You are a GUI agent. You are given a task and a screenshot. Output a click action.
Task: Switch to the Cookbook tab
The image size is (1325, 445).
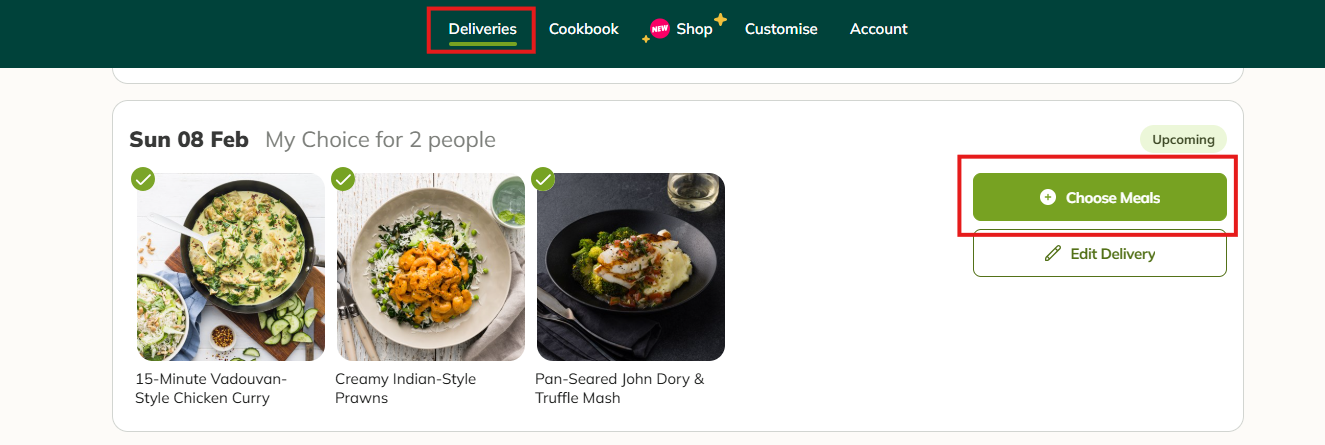[584, 29]
